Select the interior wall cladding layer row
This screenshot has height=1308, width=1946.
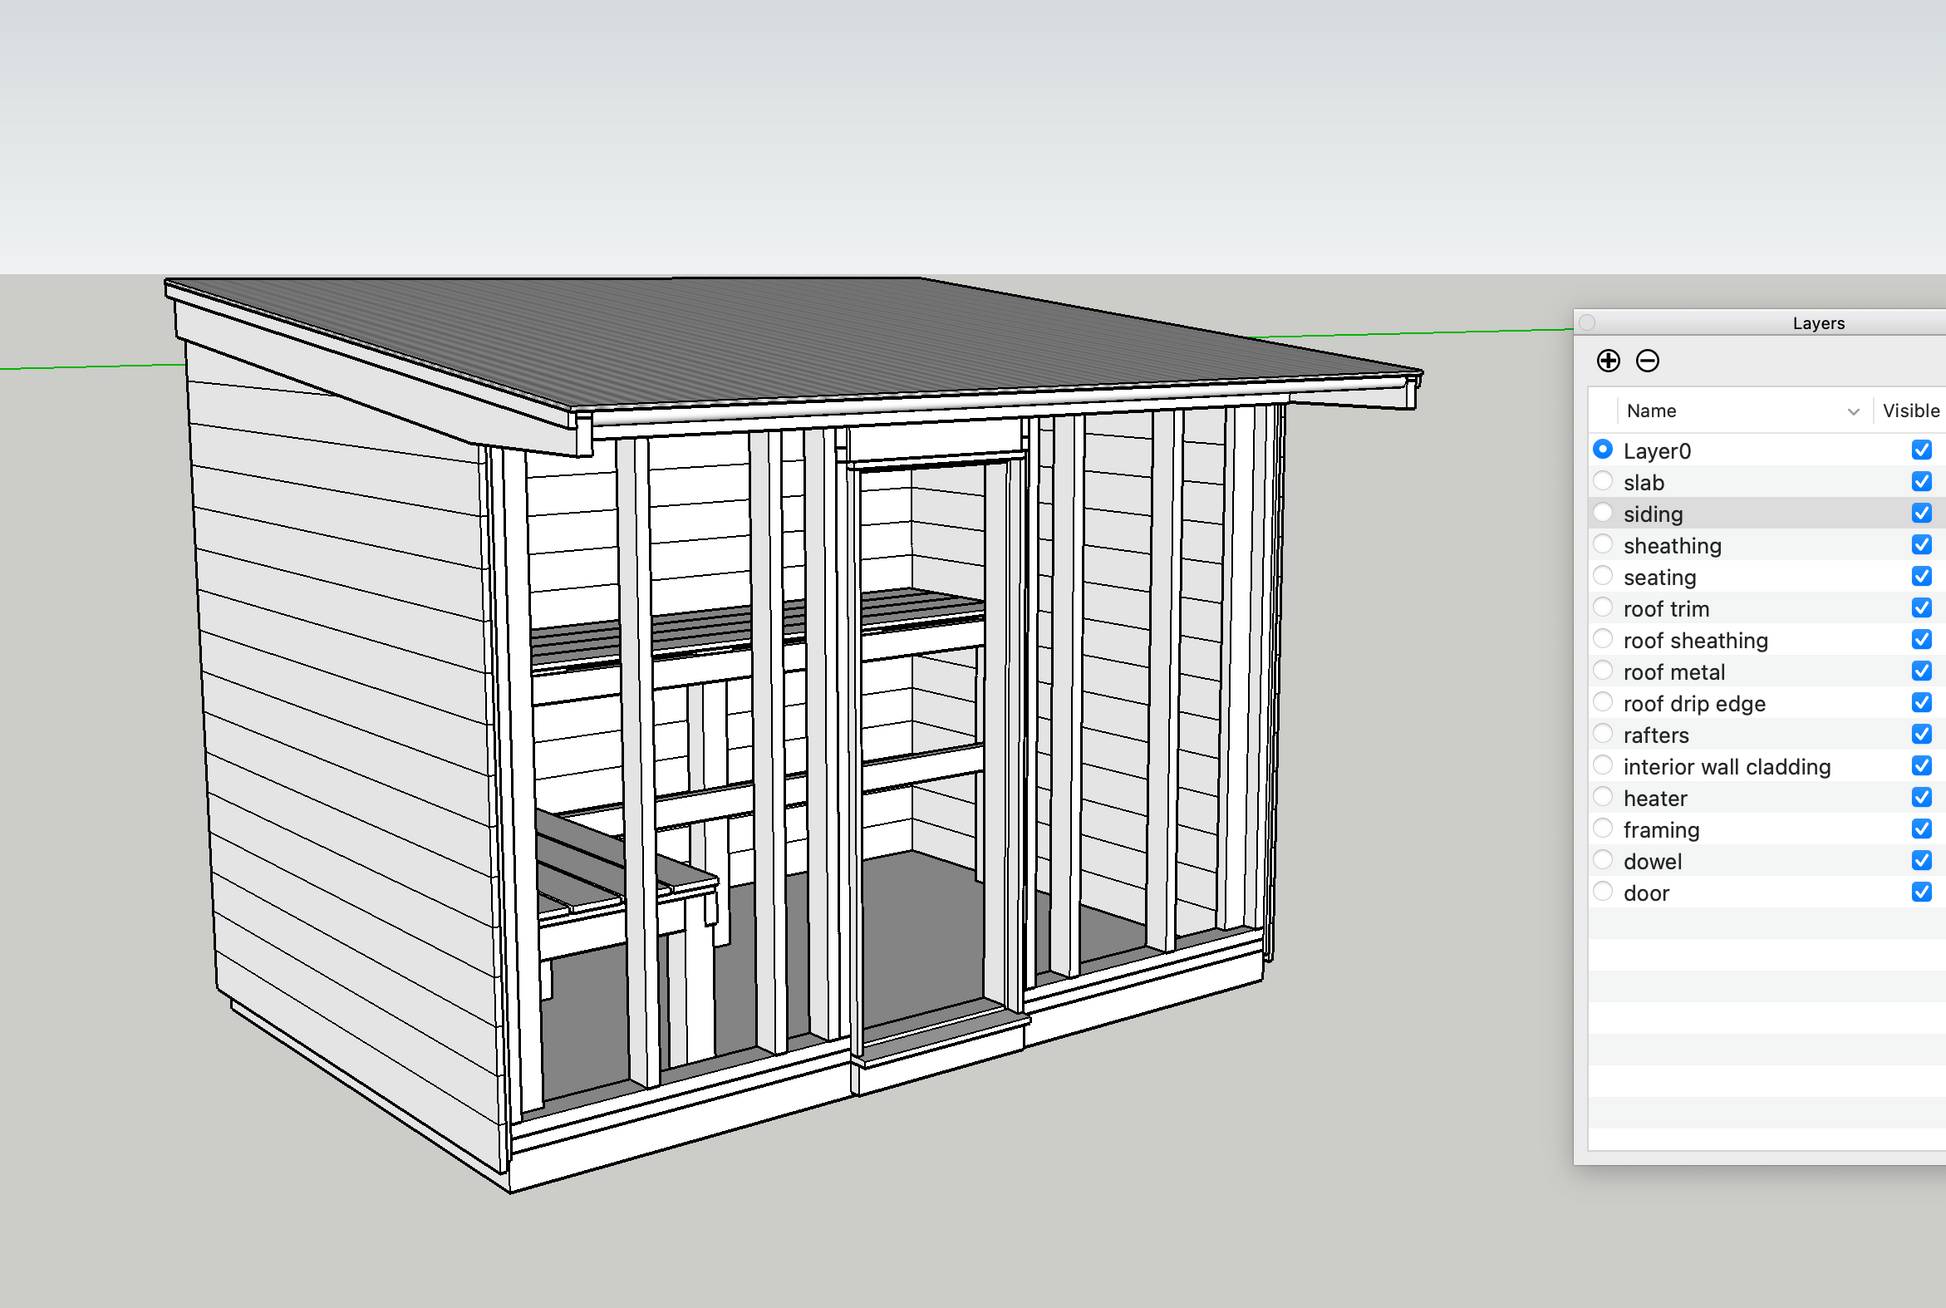coord(1727,767)
